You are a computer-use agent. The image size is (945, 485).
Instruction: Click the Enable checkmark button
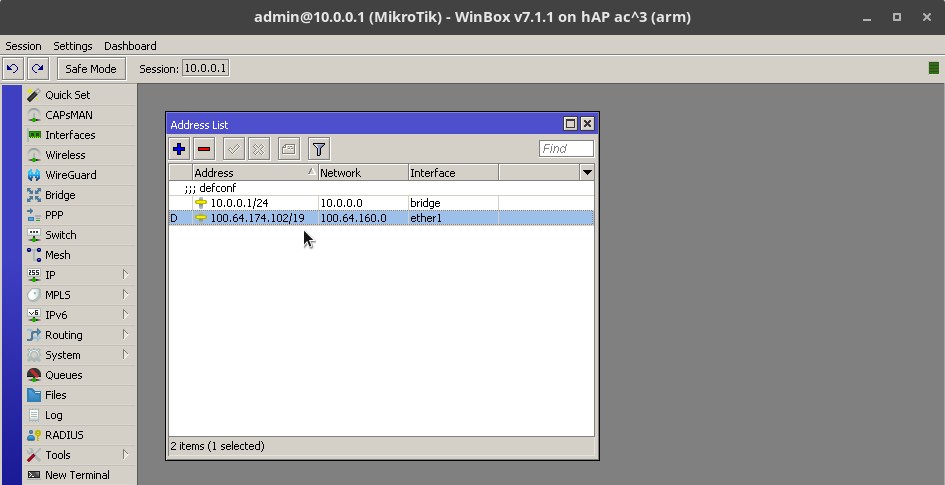(233, 149)
